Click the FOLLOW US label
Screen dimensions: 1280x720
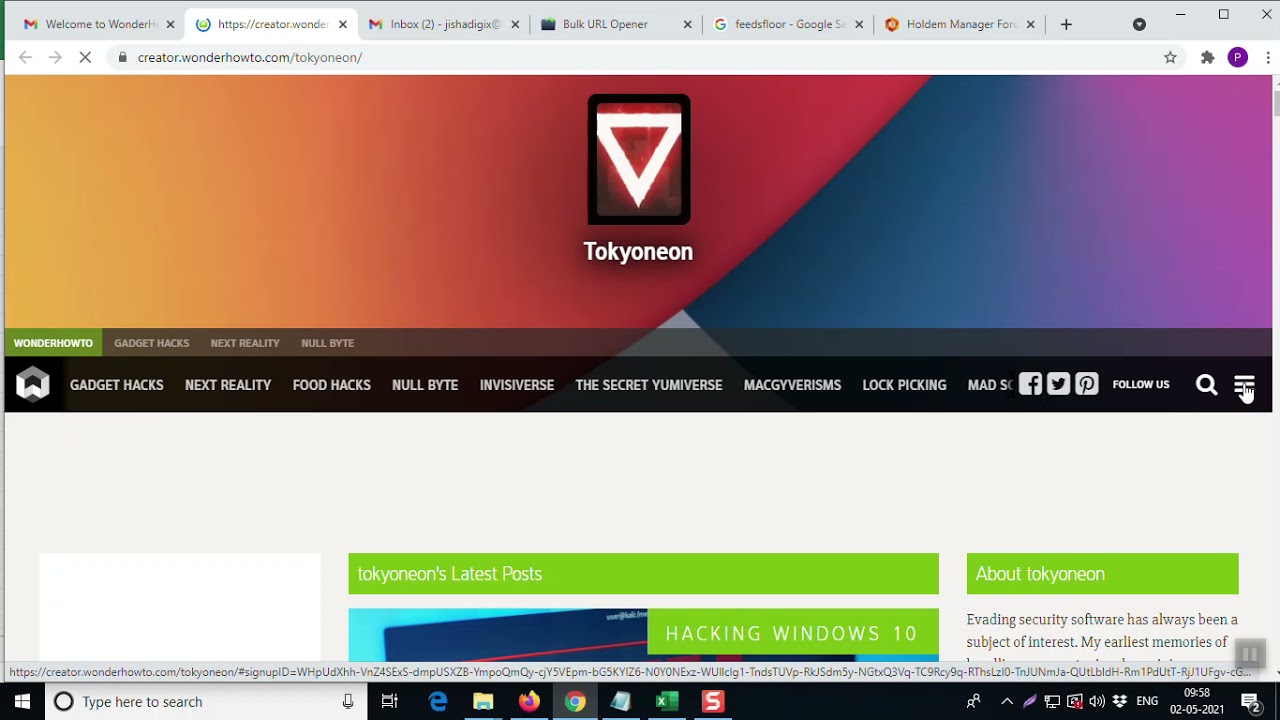point(1141,384)
